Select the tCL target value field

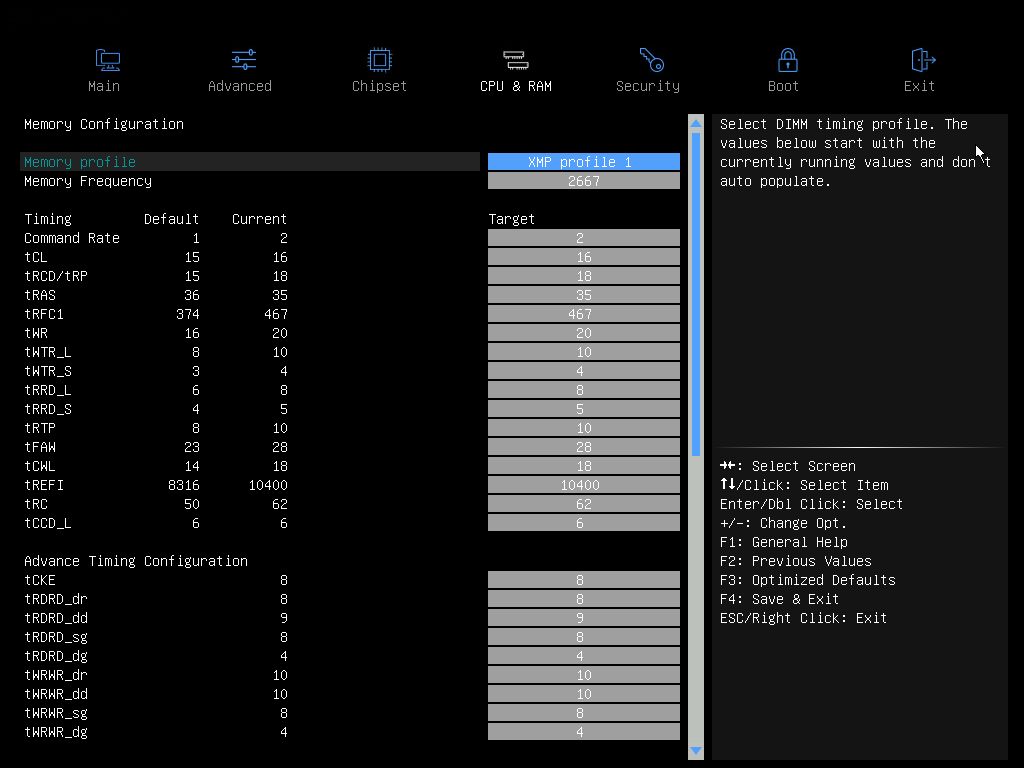point(584,257)
